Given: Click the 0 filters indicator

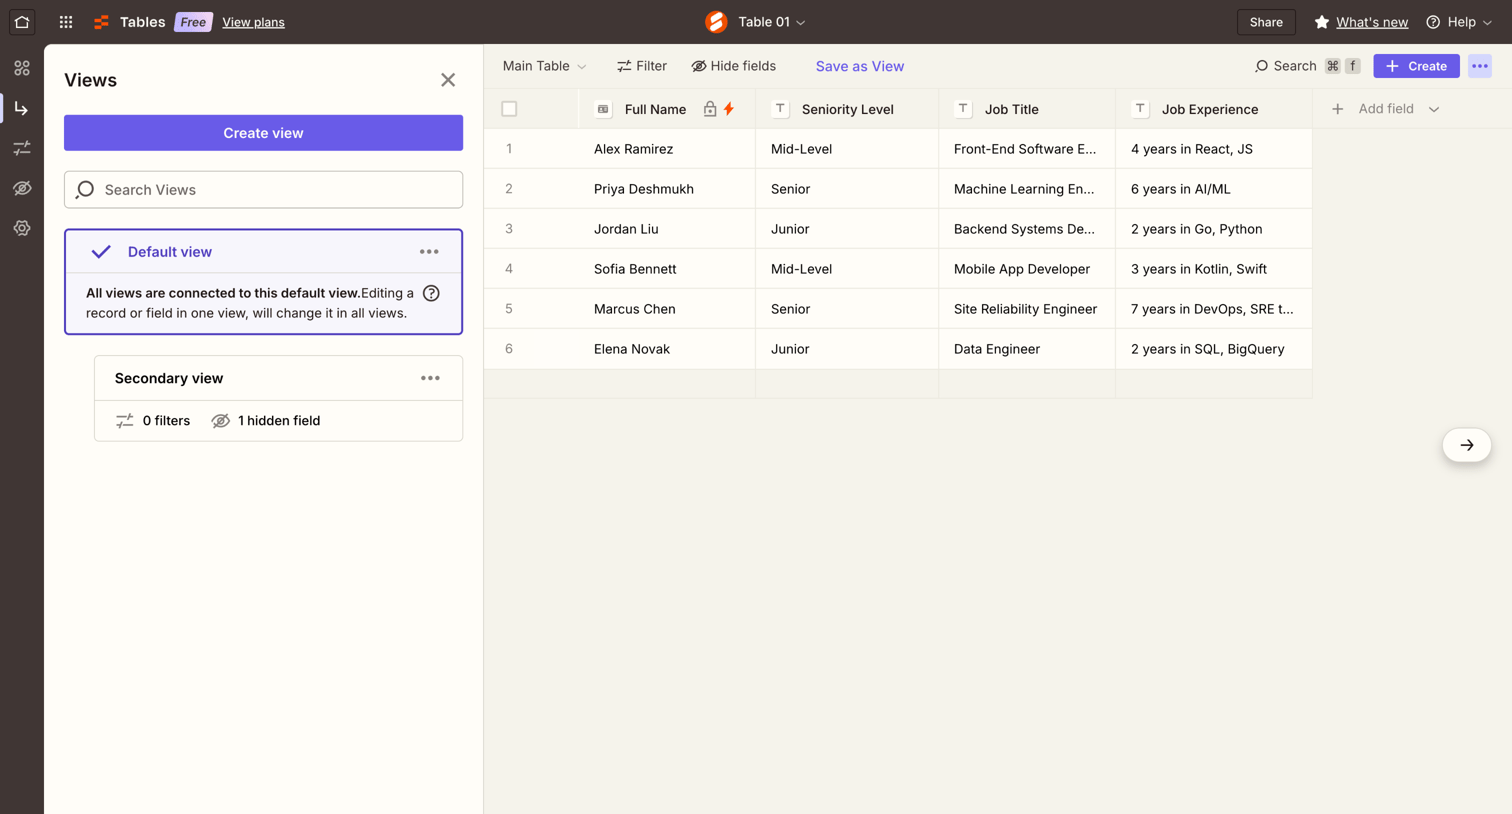Looking at the screenshot, I should [153, 421].
